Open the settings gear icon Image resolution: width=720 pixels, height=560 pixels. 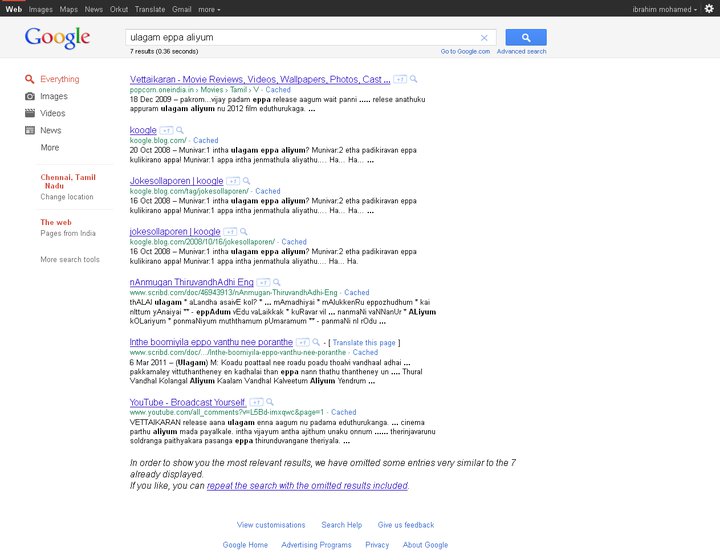(709, 9)
